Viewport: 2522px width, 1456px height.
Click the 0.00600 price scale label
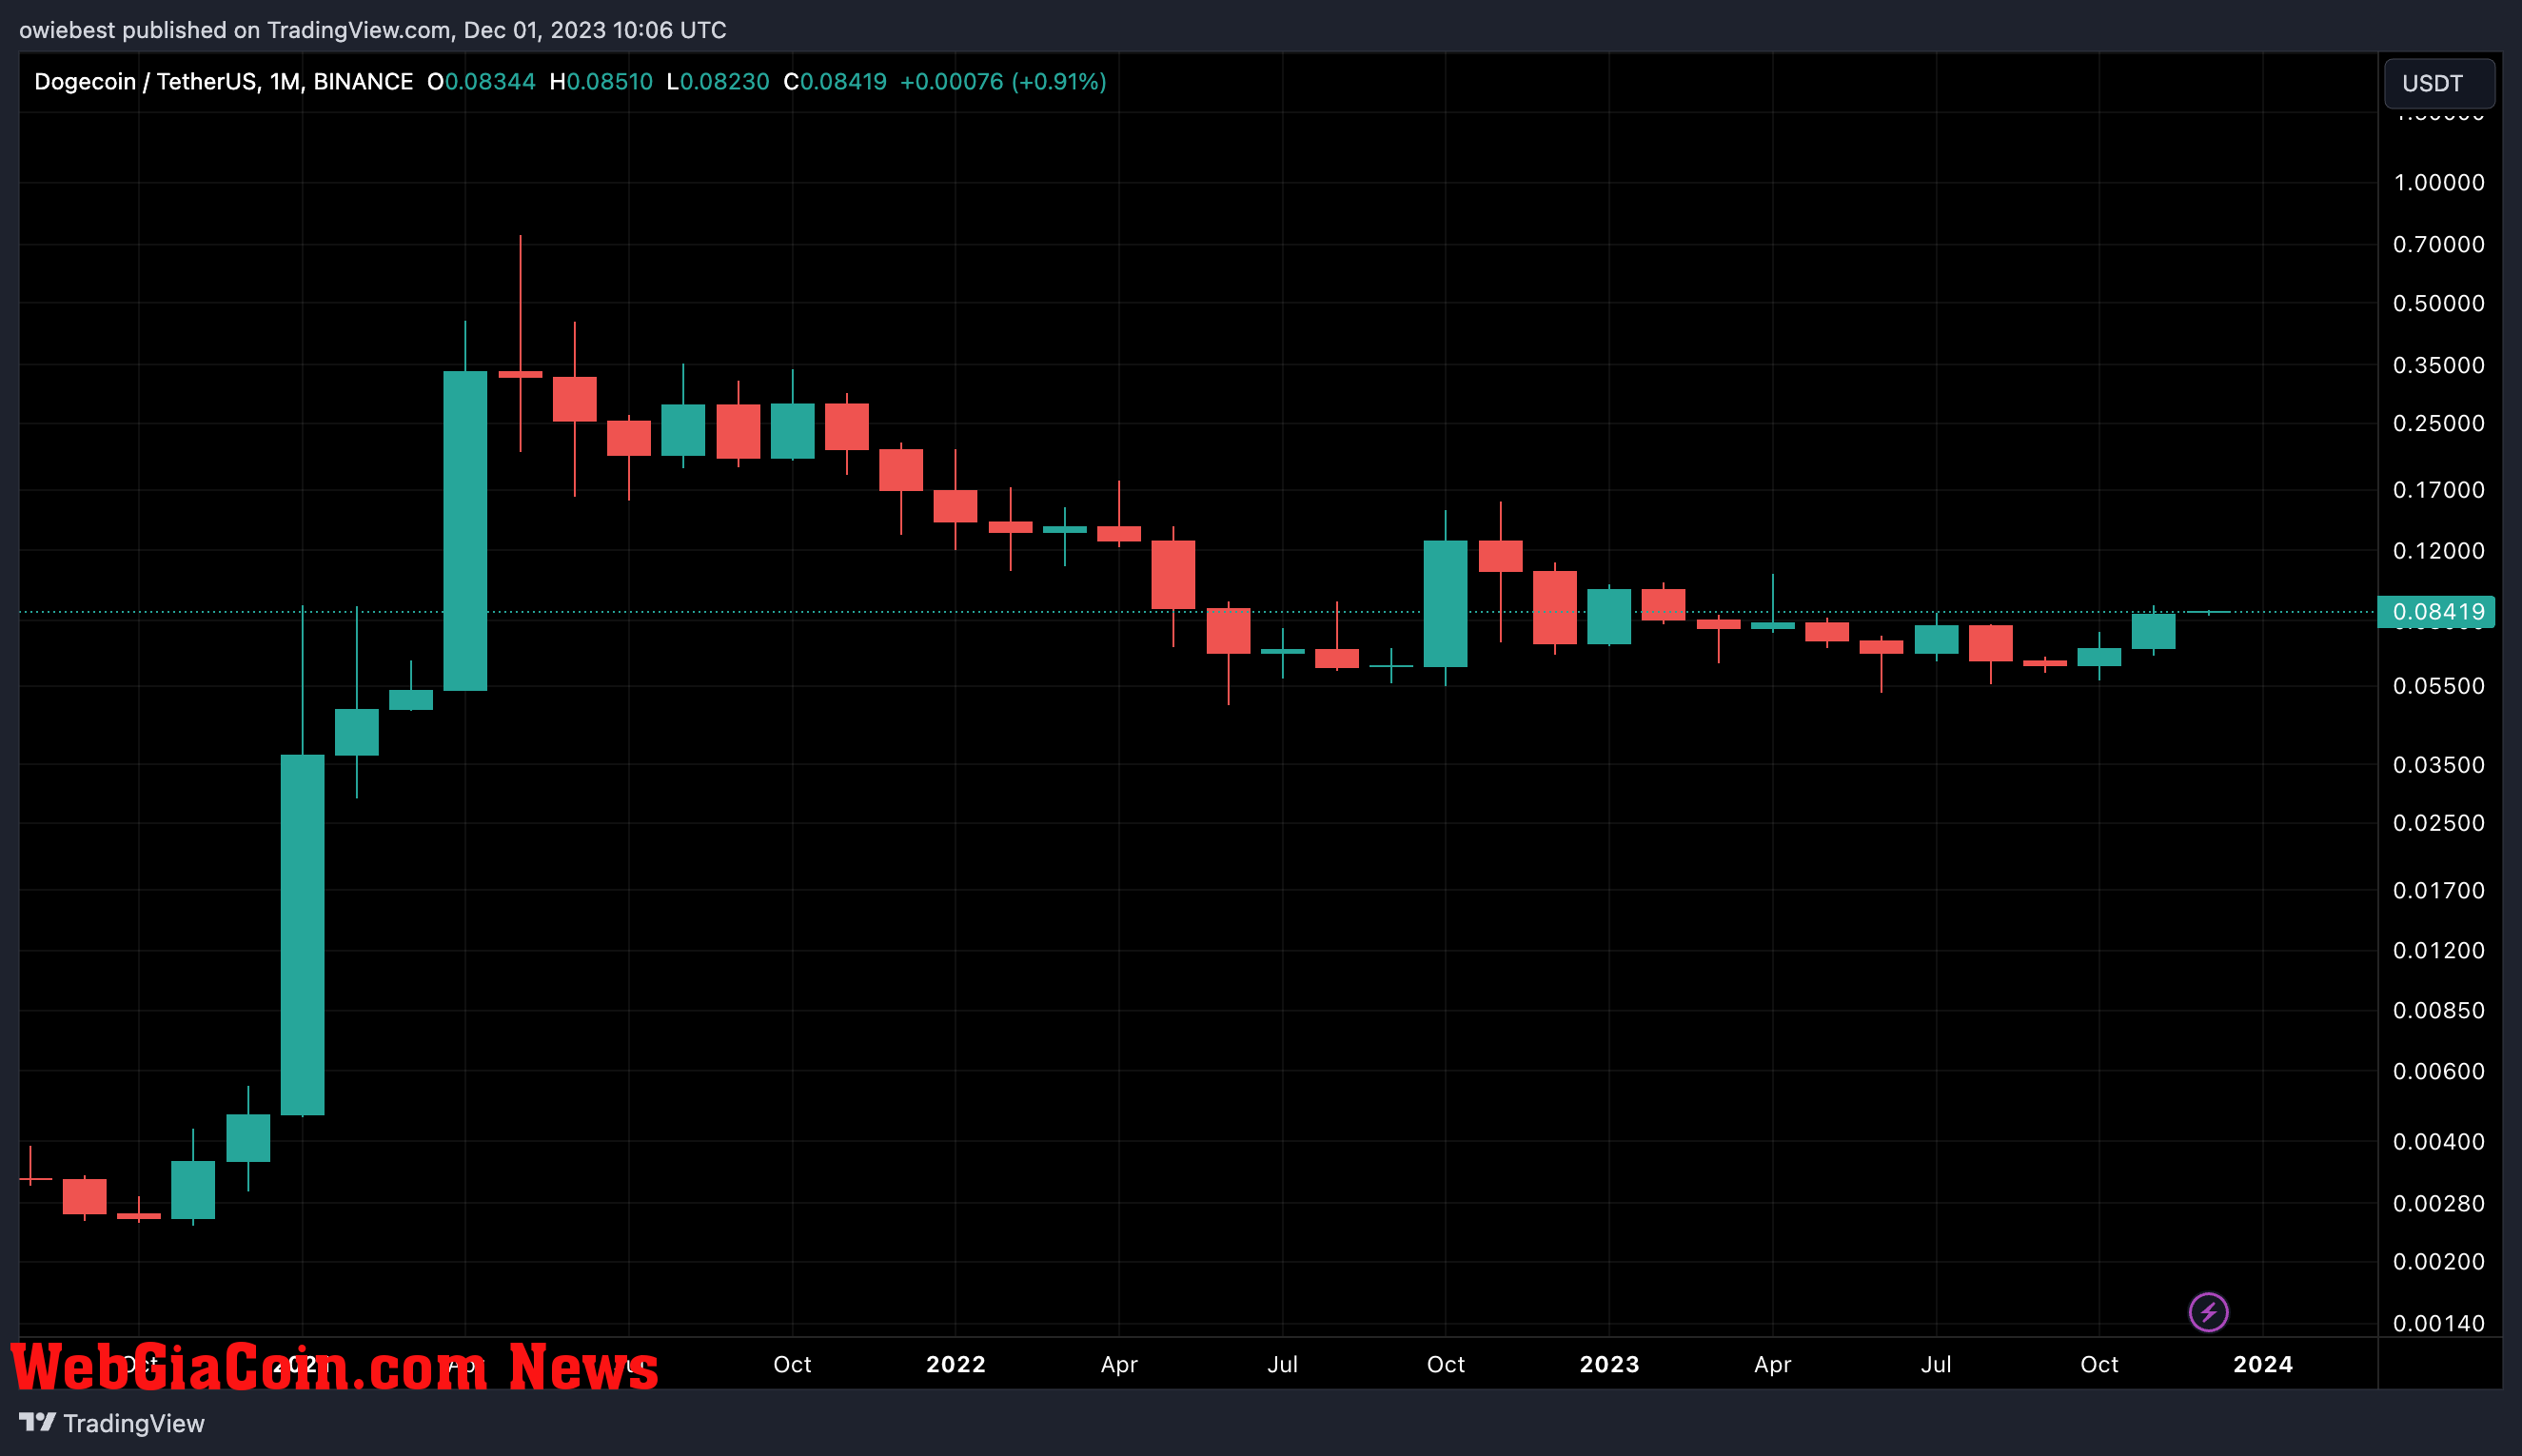[x=2438, y=1071]
